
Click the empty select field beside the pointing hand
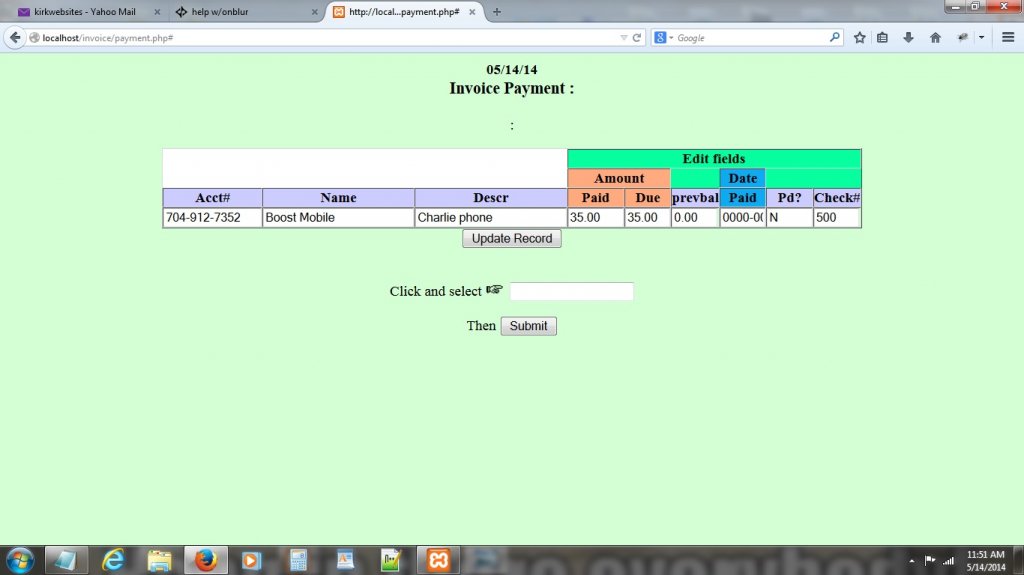tap(571, 291)
